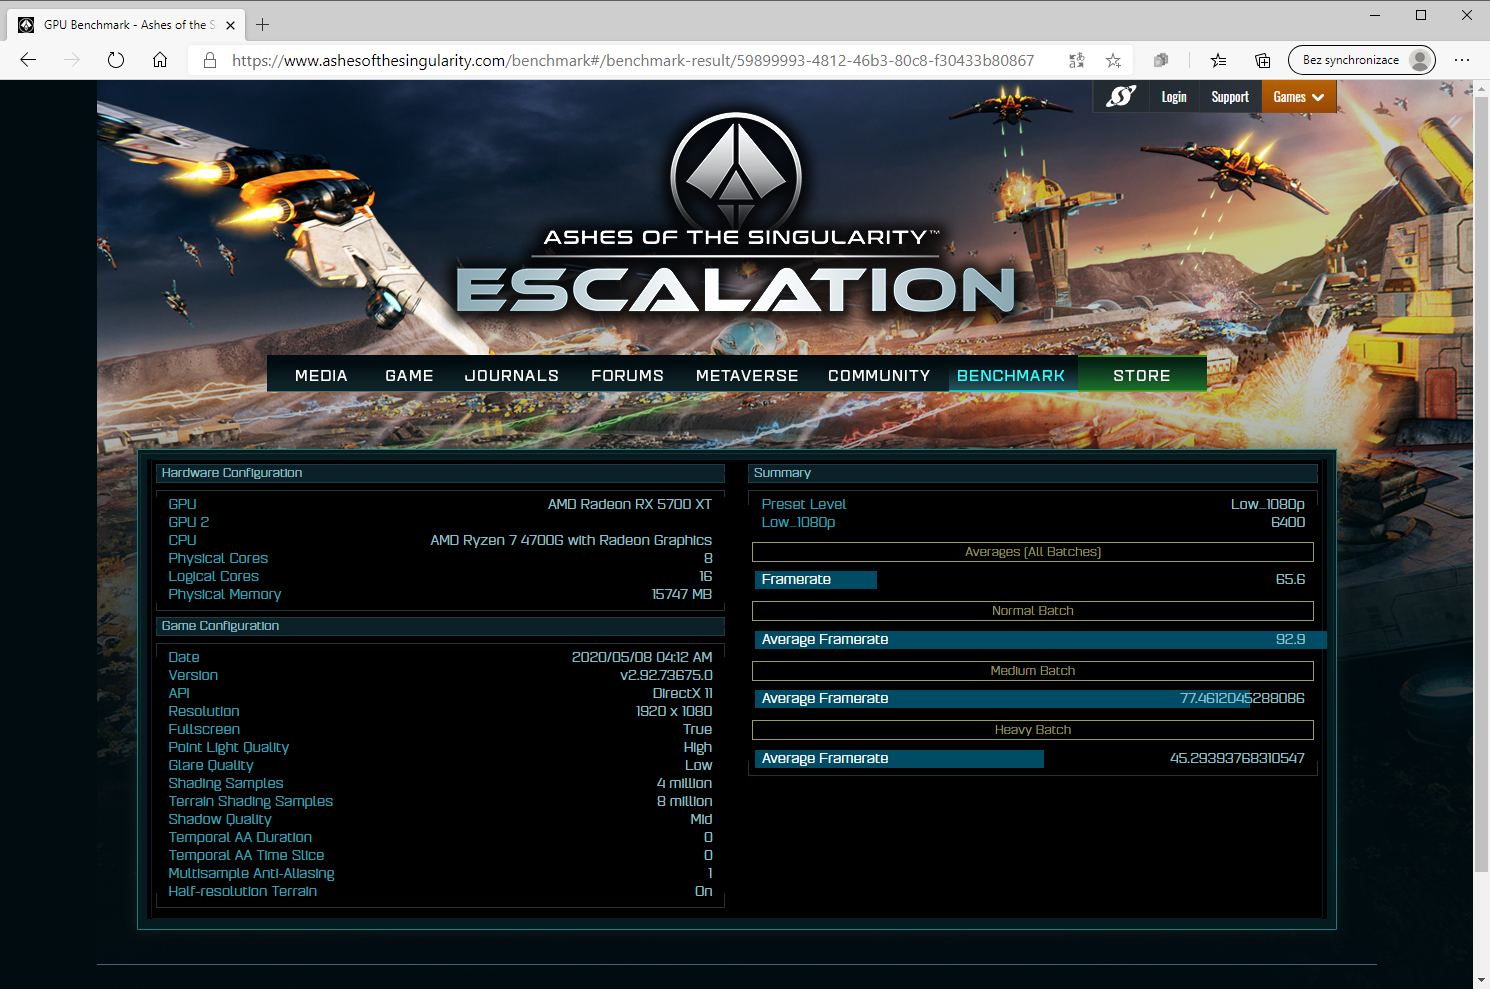View site security lock info

210,60
